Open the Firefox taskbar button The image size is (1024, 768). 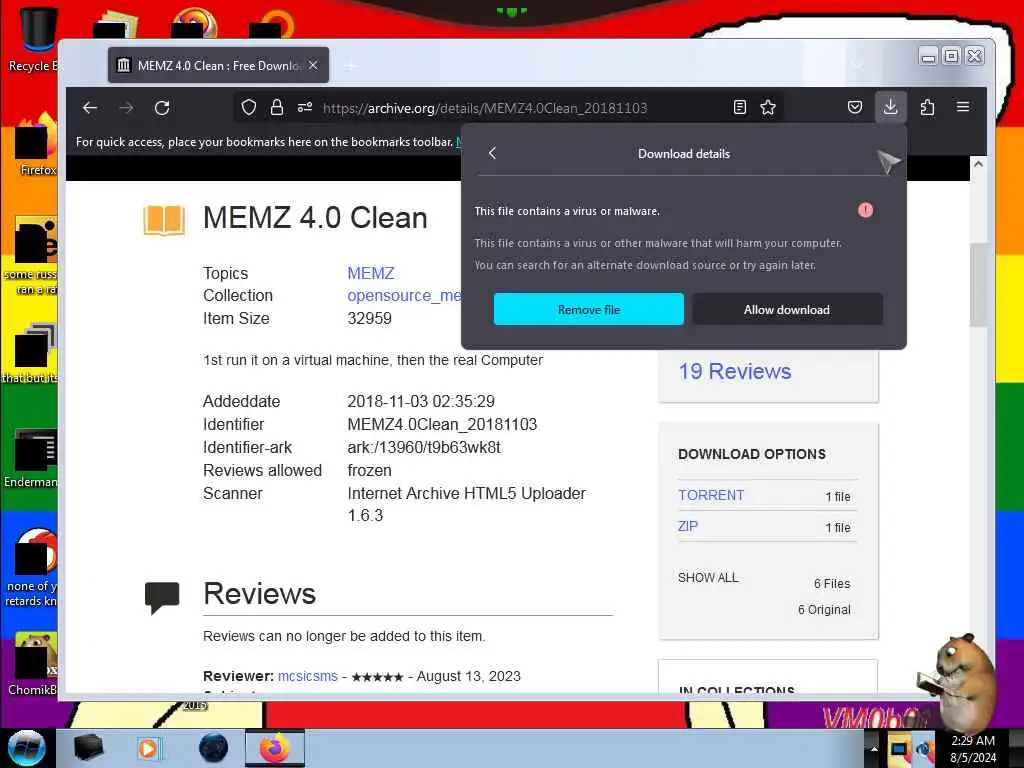[275, 748]
